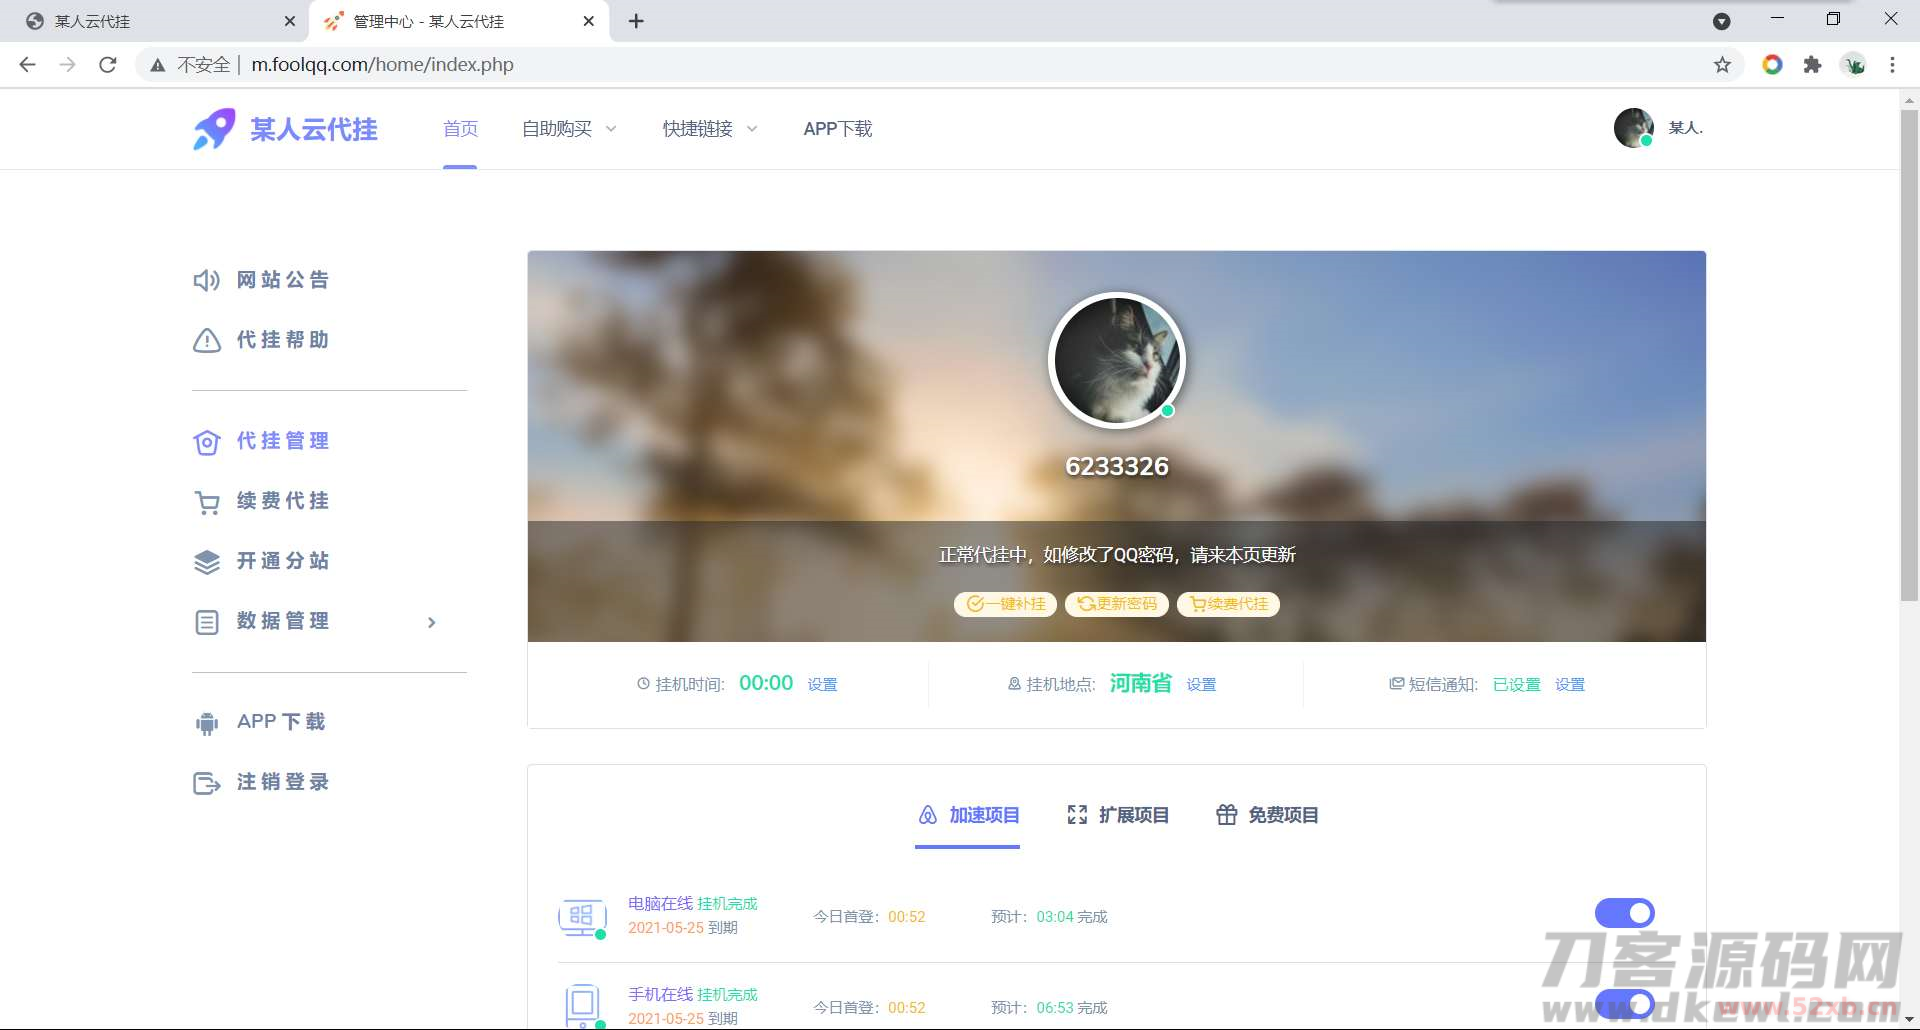Viewport: 1920px width, 1030px height.
Task: Expand the 数据管理 sidebar submenu
Action: tap(432, 622)
